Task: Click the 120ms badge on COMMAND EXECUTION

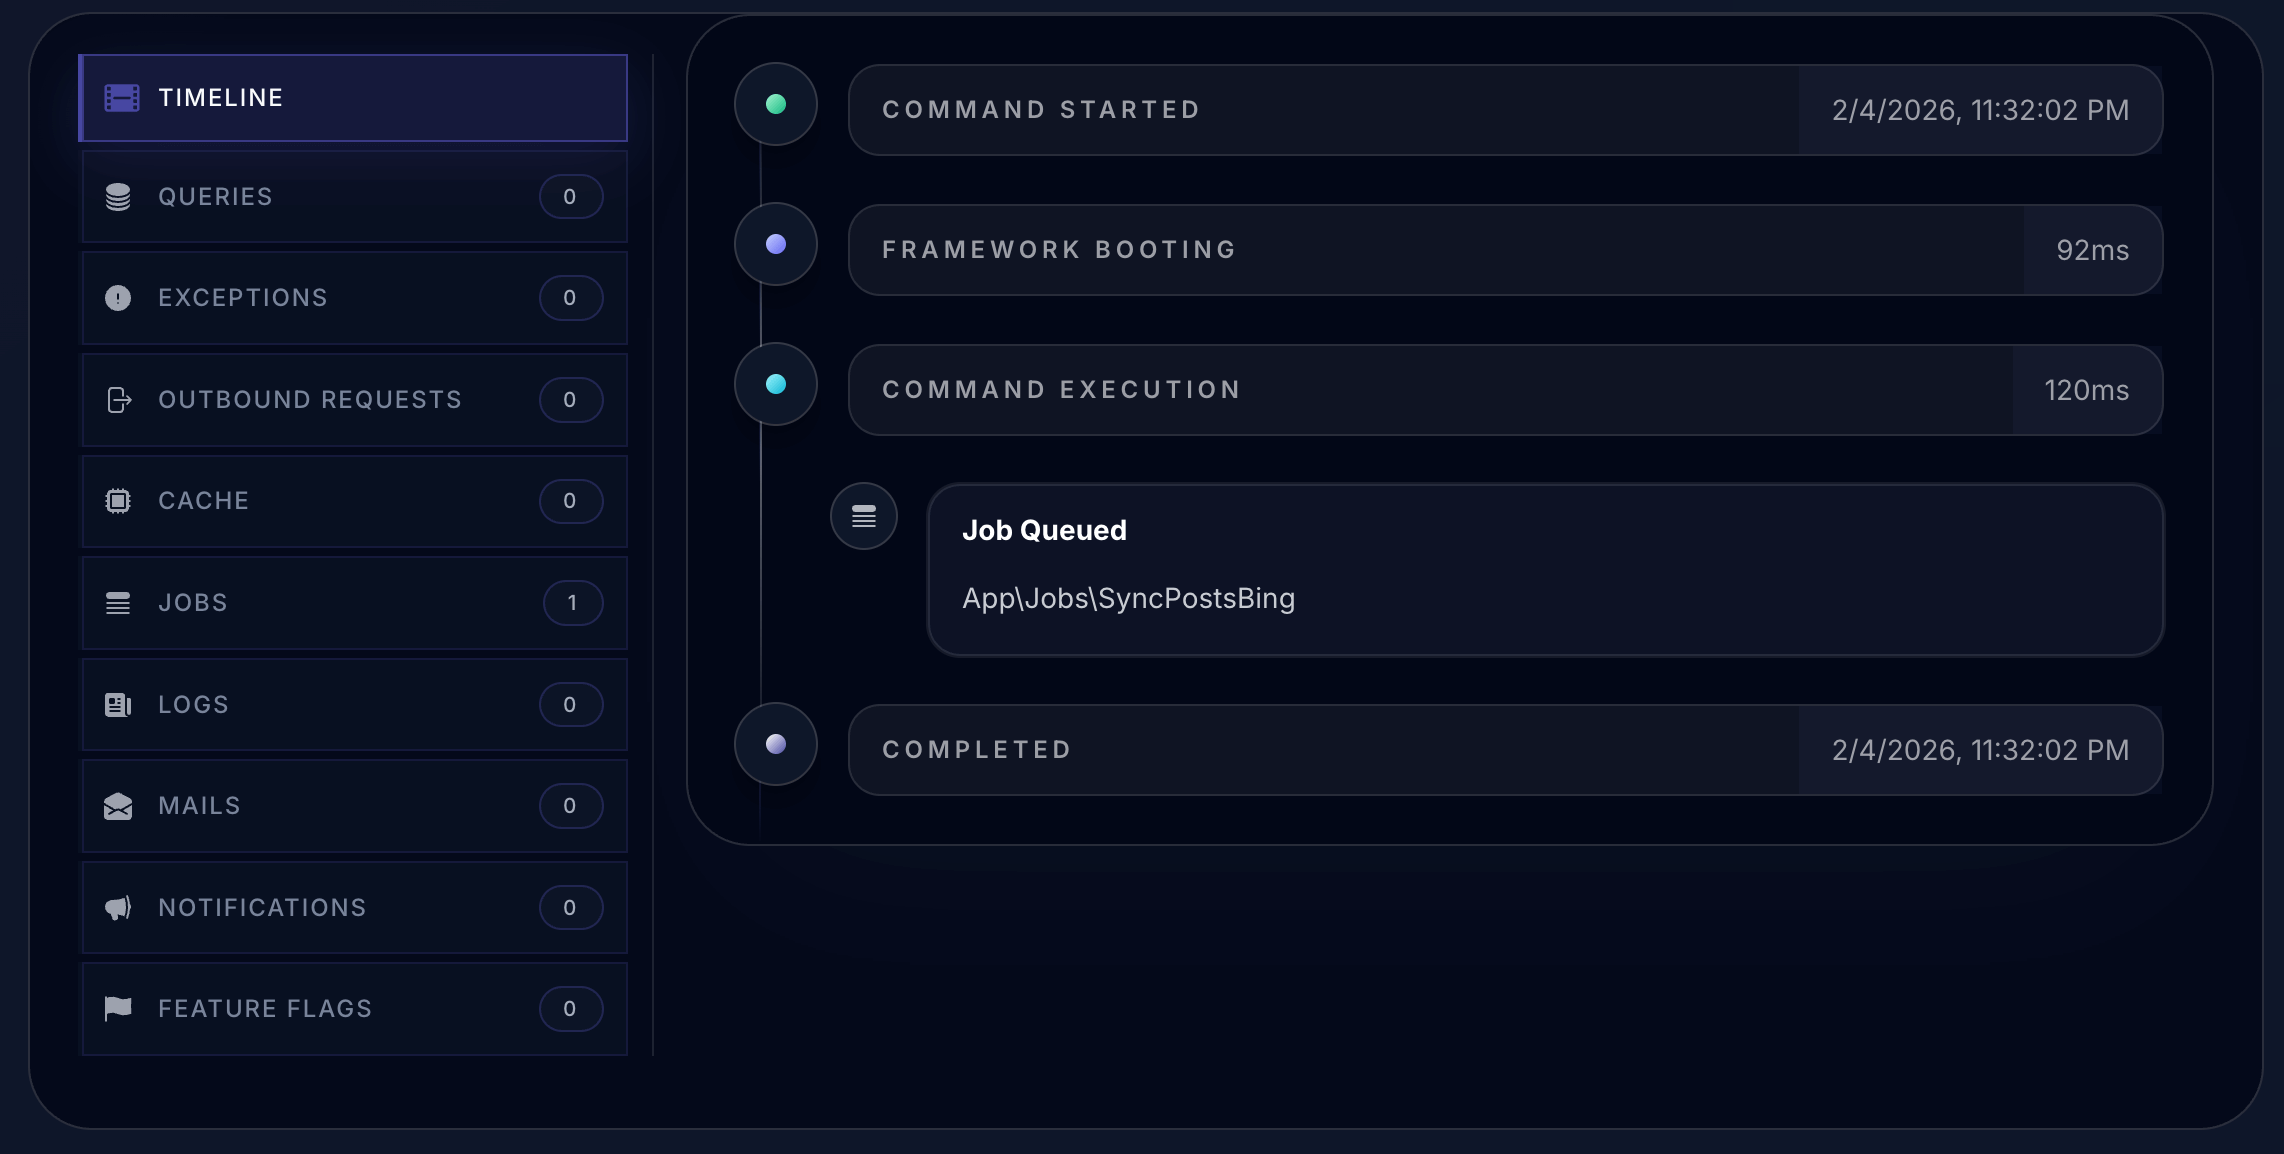Action: [x=2085, y=390]
